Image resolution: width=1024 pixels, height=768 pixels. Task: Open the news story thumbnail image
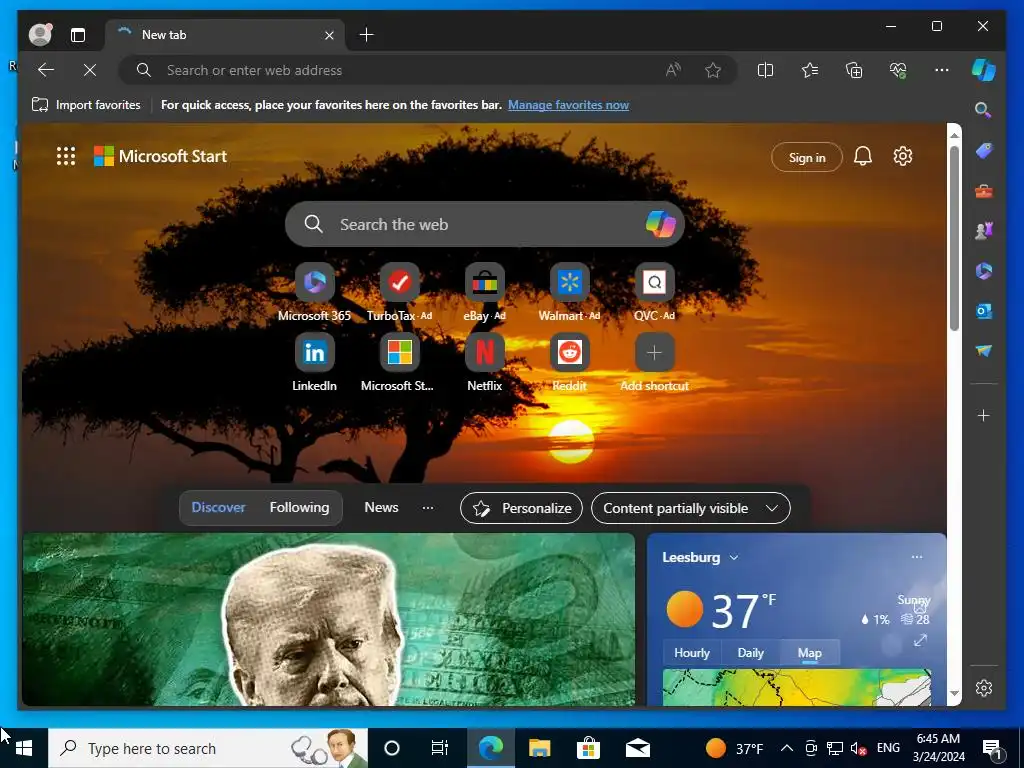pyautogui.click(x=328, y=619)
